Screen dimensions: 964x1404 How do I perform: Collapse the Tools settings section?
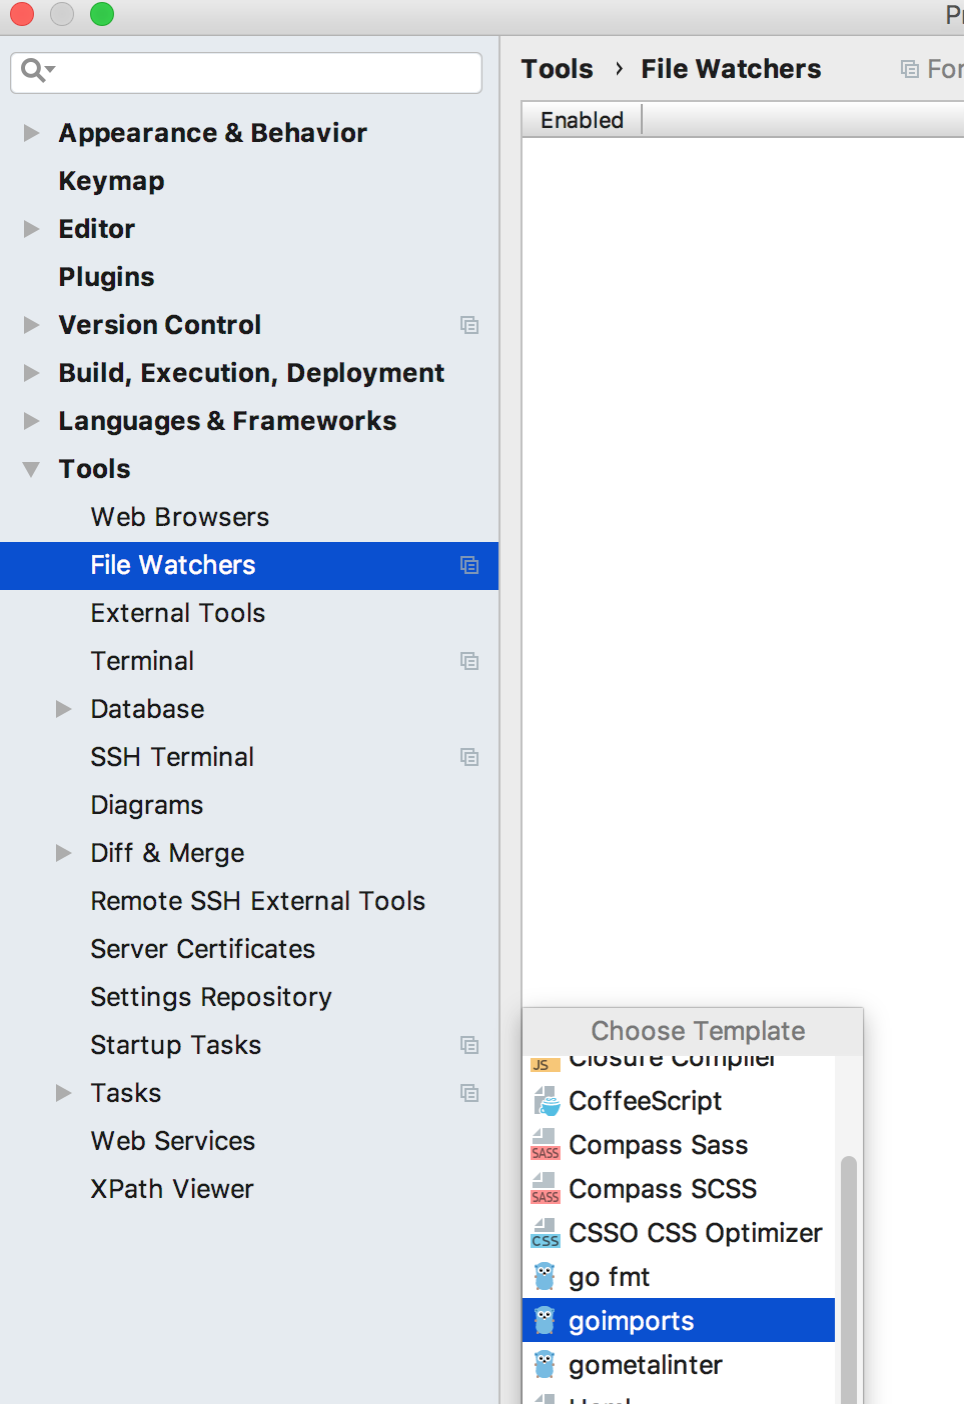pyautogui.click(x=32, y=469)
